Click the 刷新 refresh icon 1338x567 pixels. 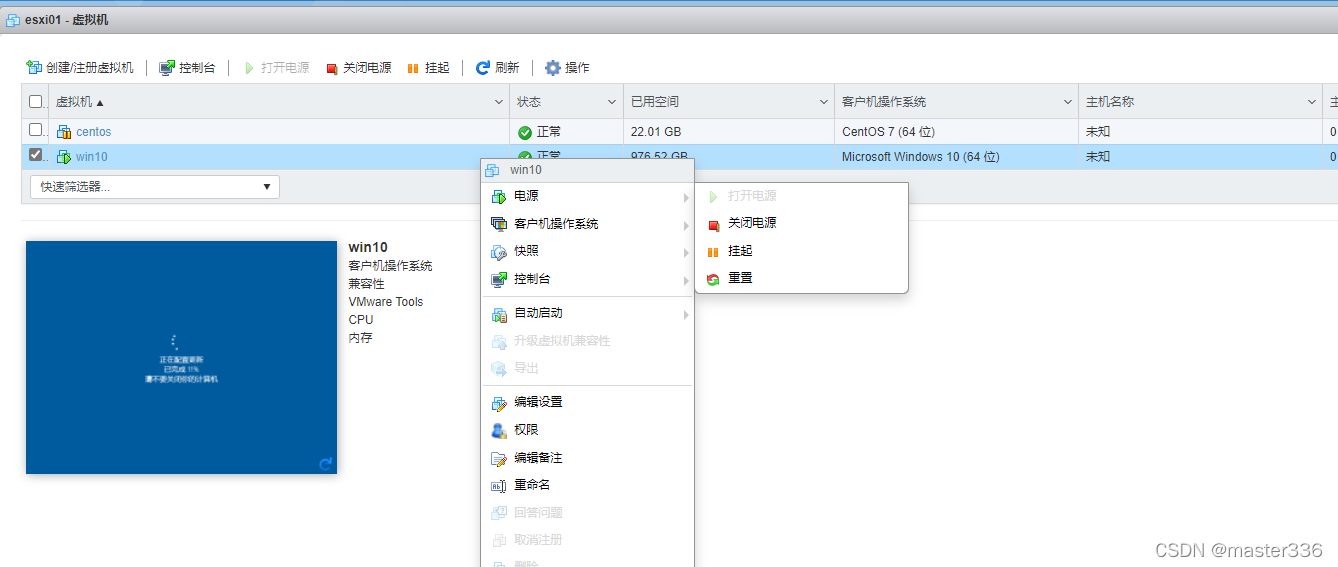(483, 68)
